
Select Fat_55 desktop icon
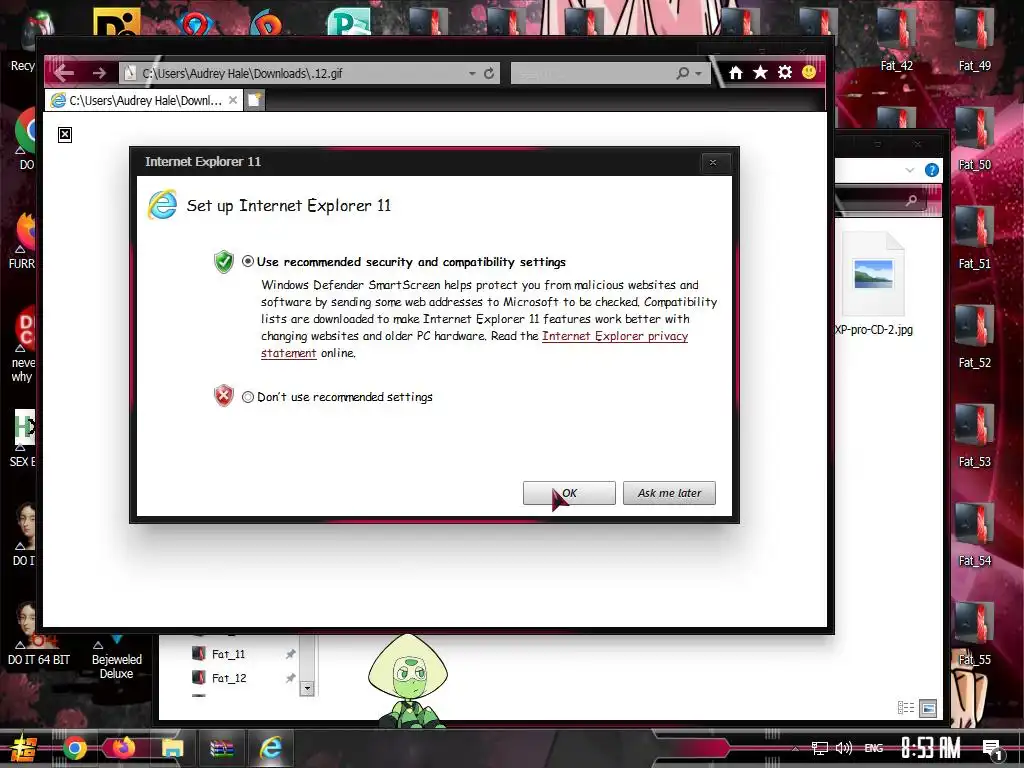974,634
